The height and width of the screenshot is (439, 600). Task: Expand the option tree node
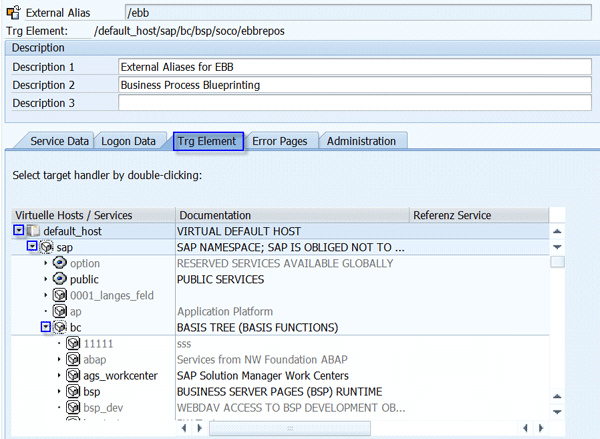(x=46, y=263)
